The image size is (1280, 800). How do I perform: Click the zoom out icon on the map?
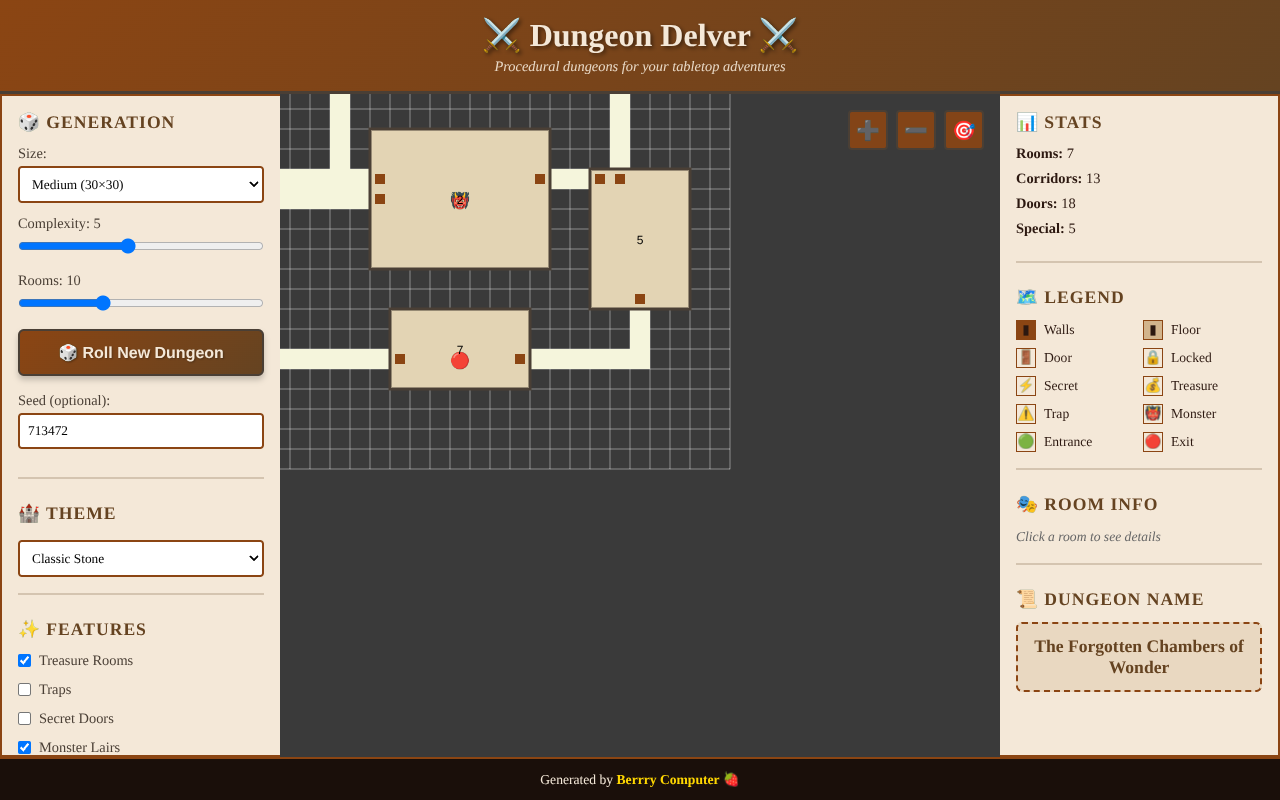point(915,129)
